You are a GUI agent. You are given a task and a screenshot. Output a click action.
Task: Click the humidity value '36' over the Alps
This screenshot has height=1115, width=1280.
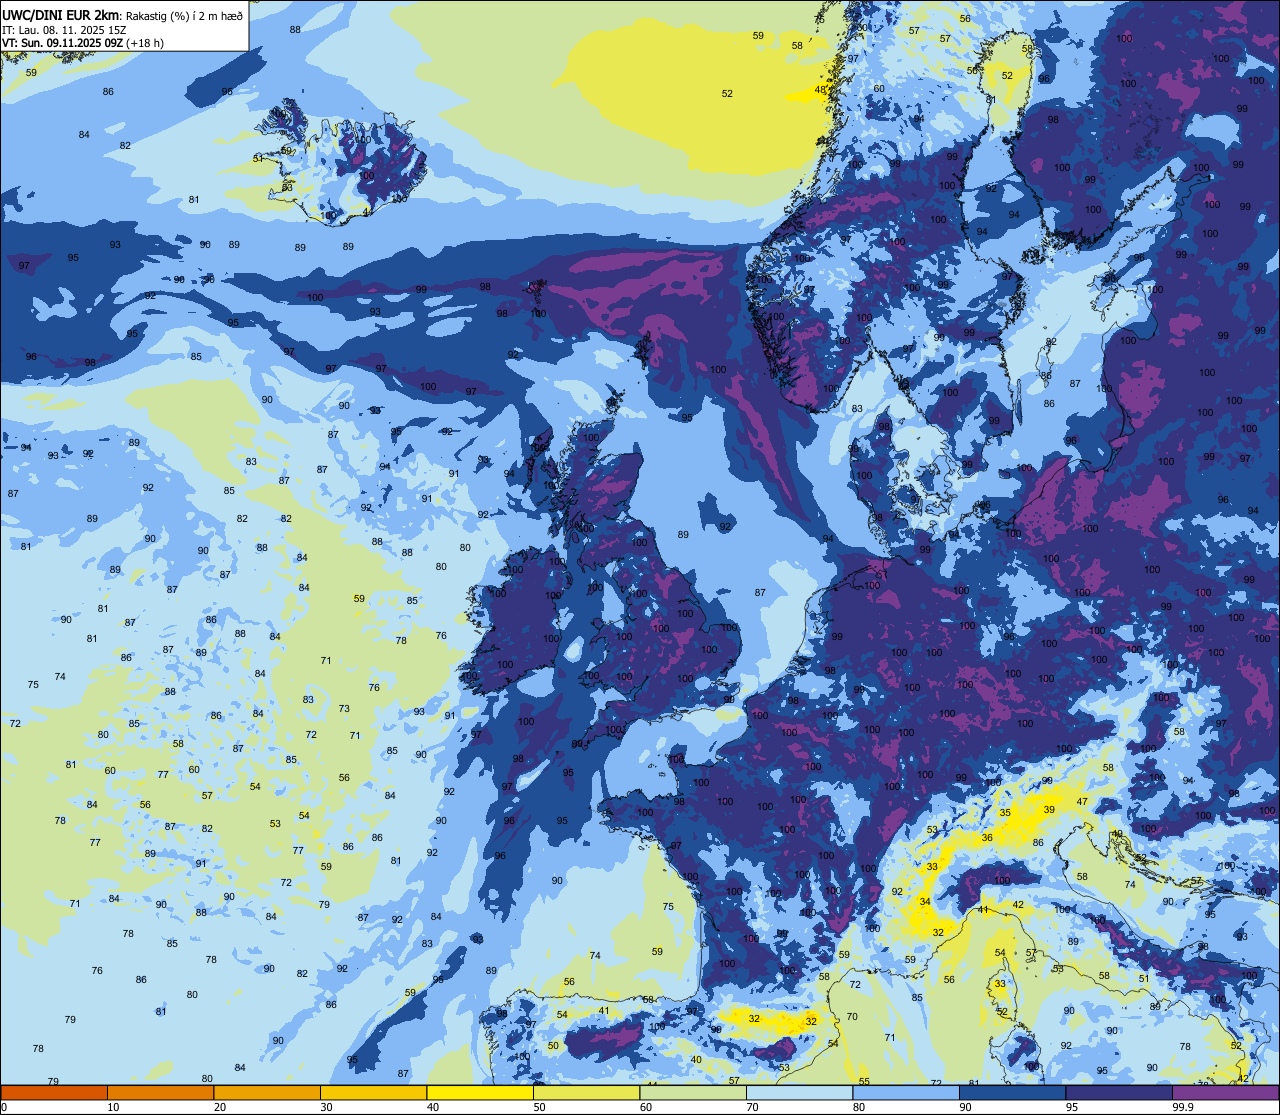(x=987, y=838)
